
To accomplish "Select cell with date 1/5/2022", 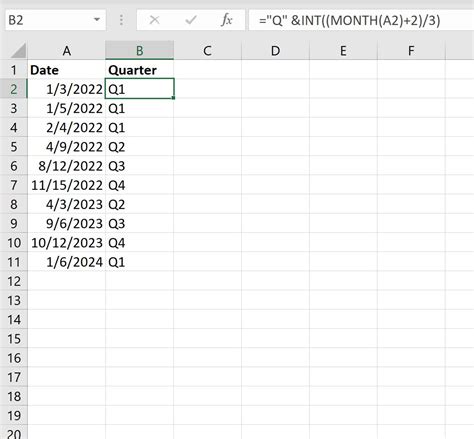I will coord(67,108).
